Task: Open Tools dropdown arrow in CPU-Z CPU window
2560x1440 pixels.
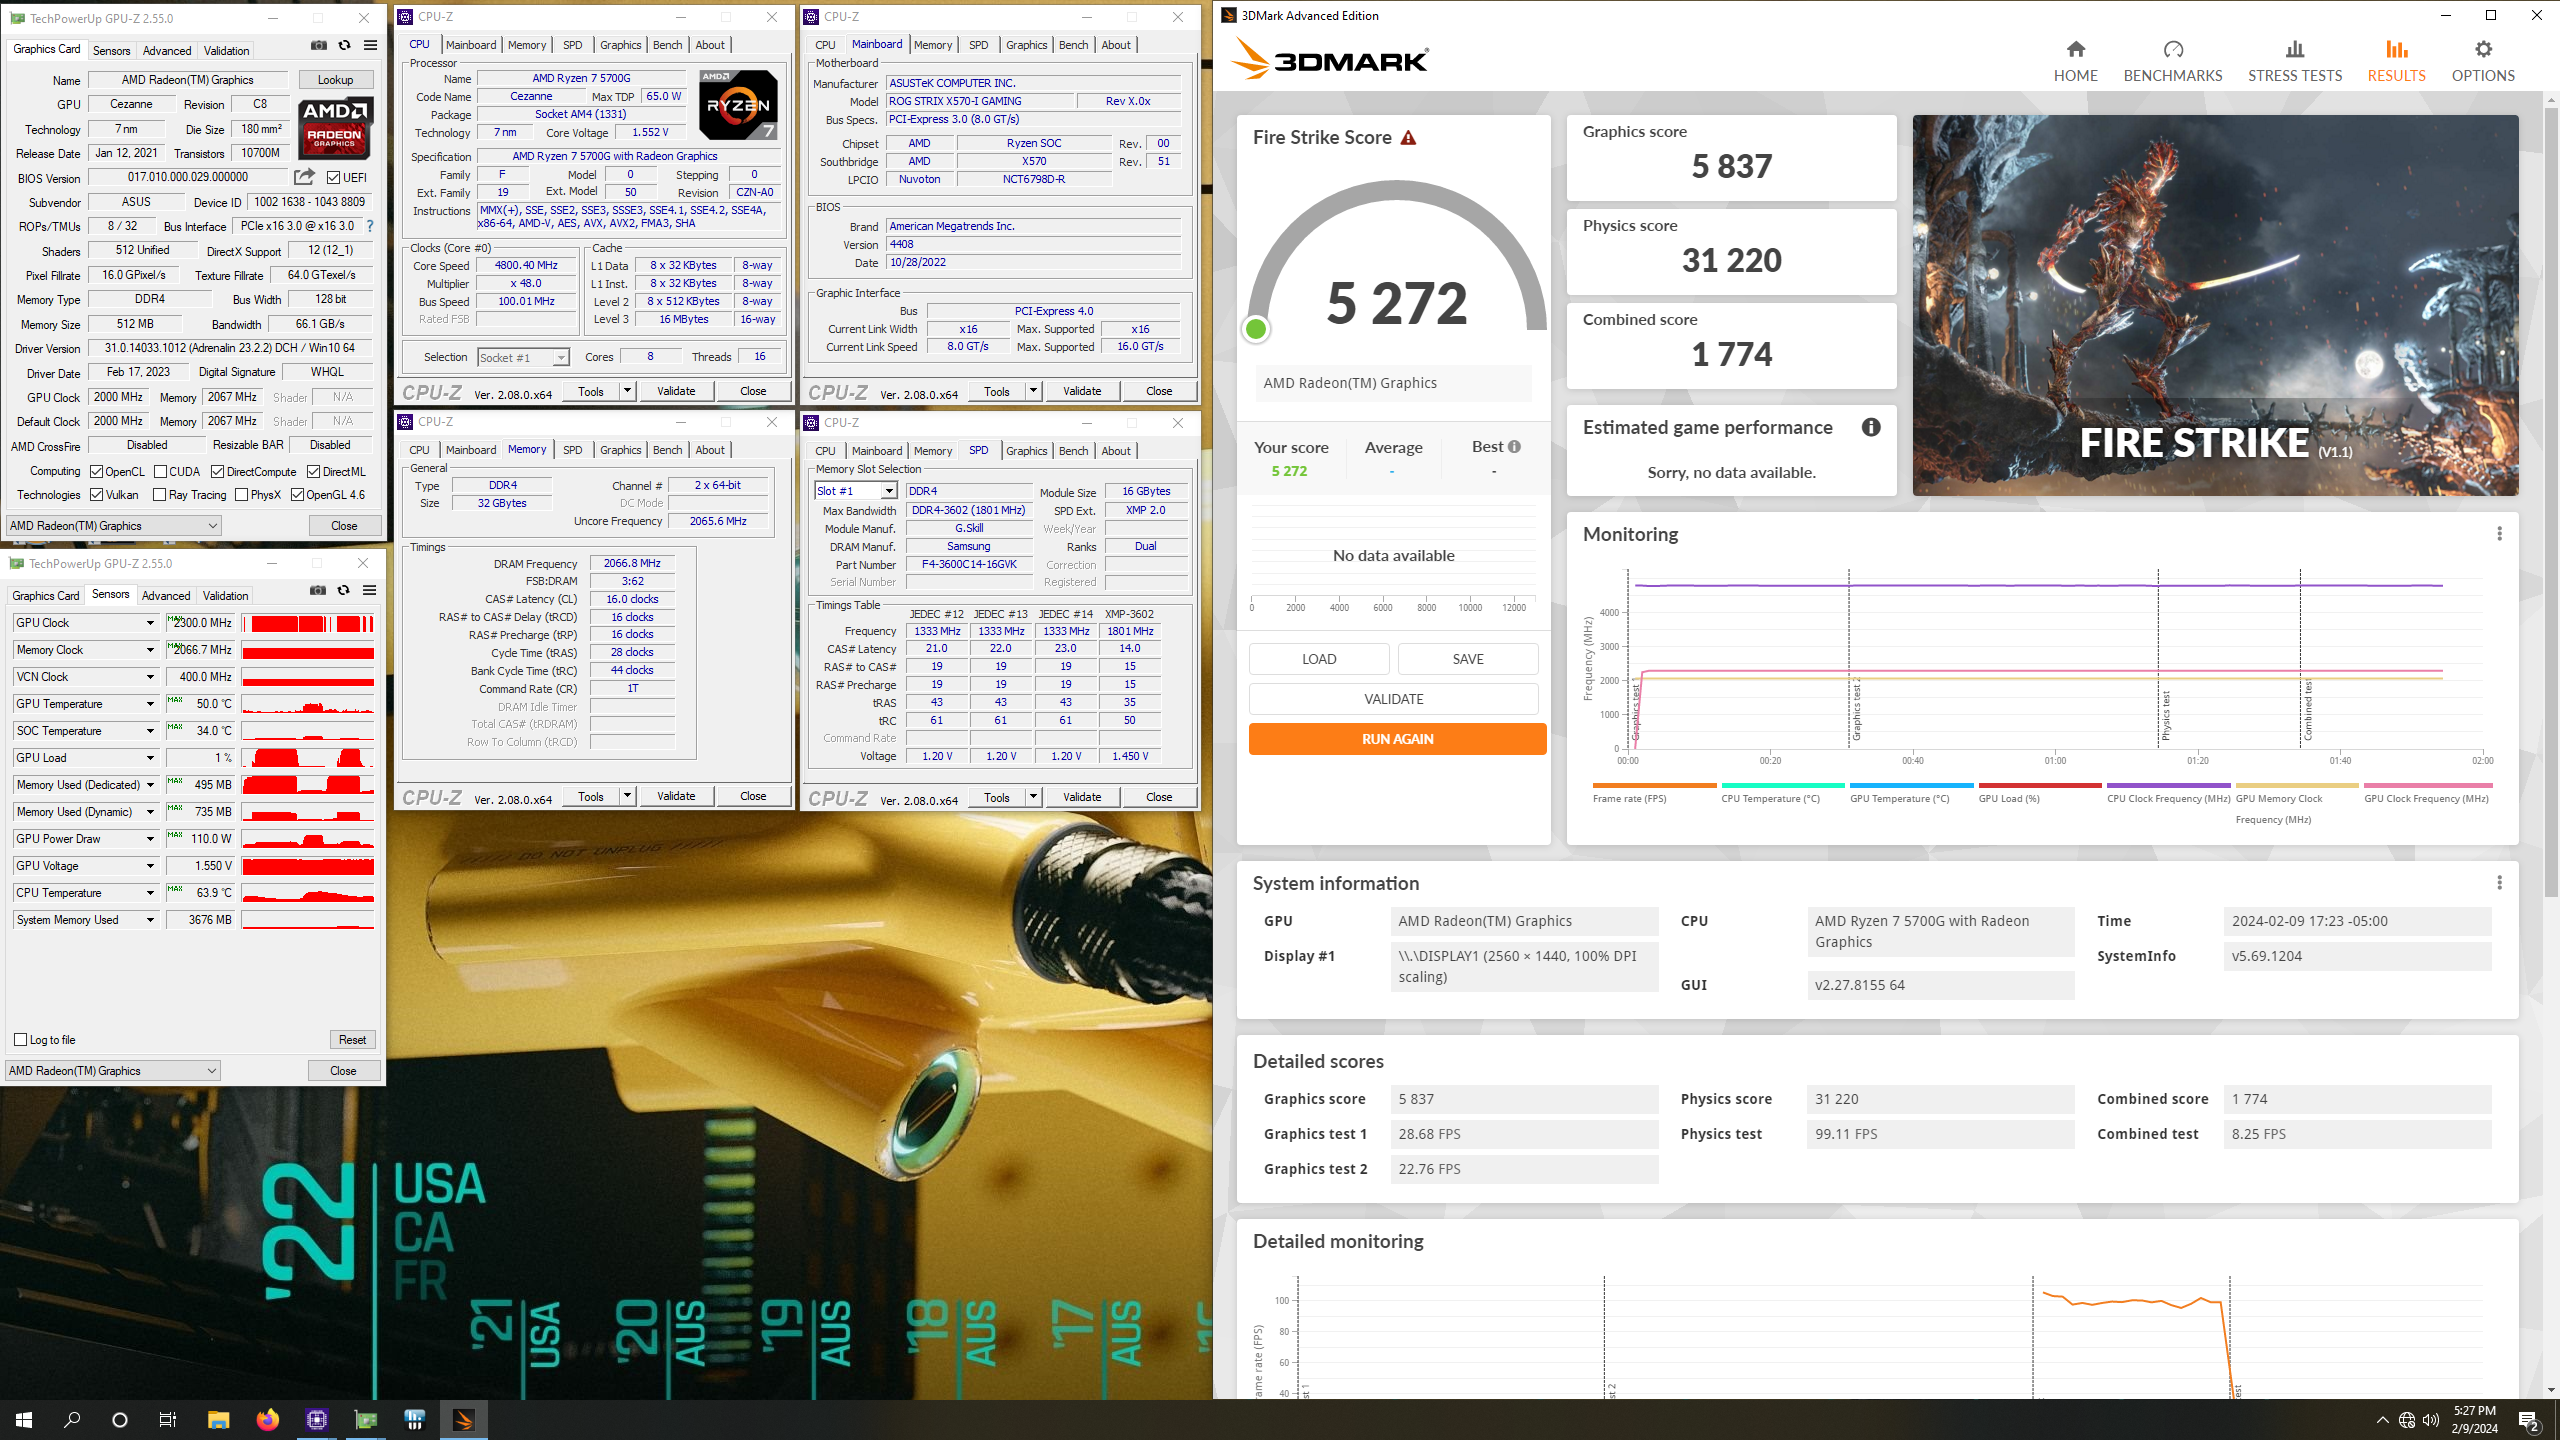Action: point(627,391)
